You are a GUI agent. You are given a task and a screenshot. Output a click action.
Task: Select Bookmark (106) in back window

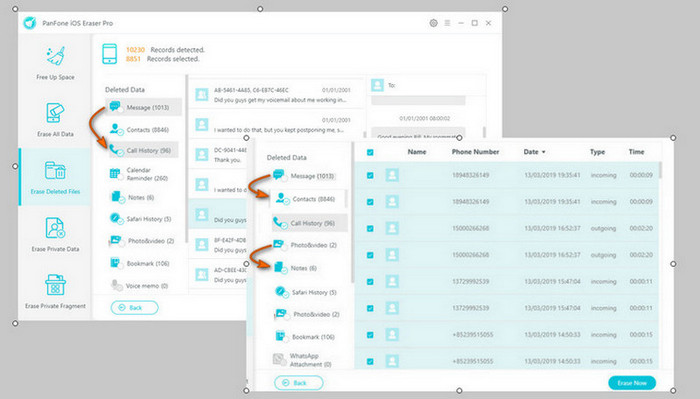tap(140, 263)
